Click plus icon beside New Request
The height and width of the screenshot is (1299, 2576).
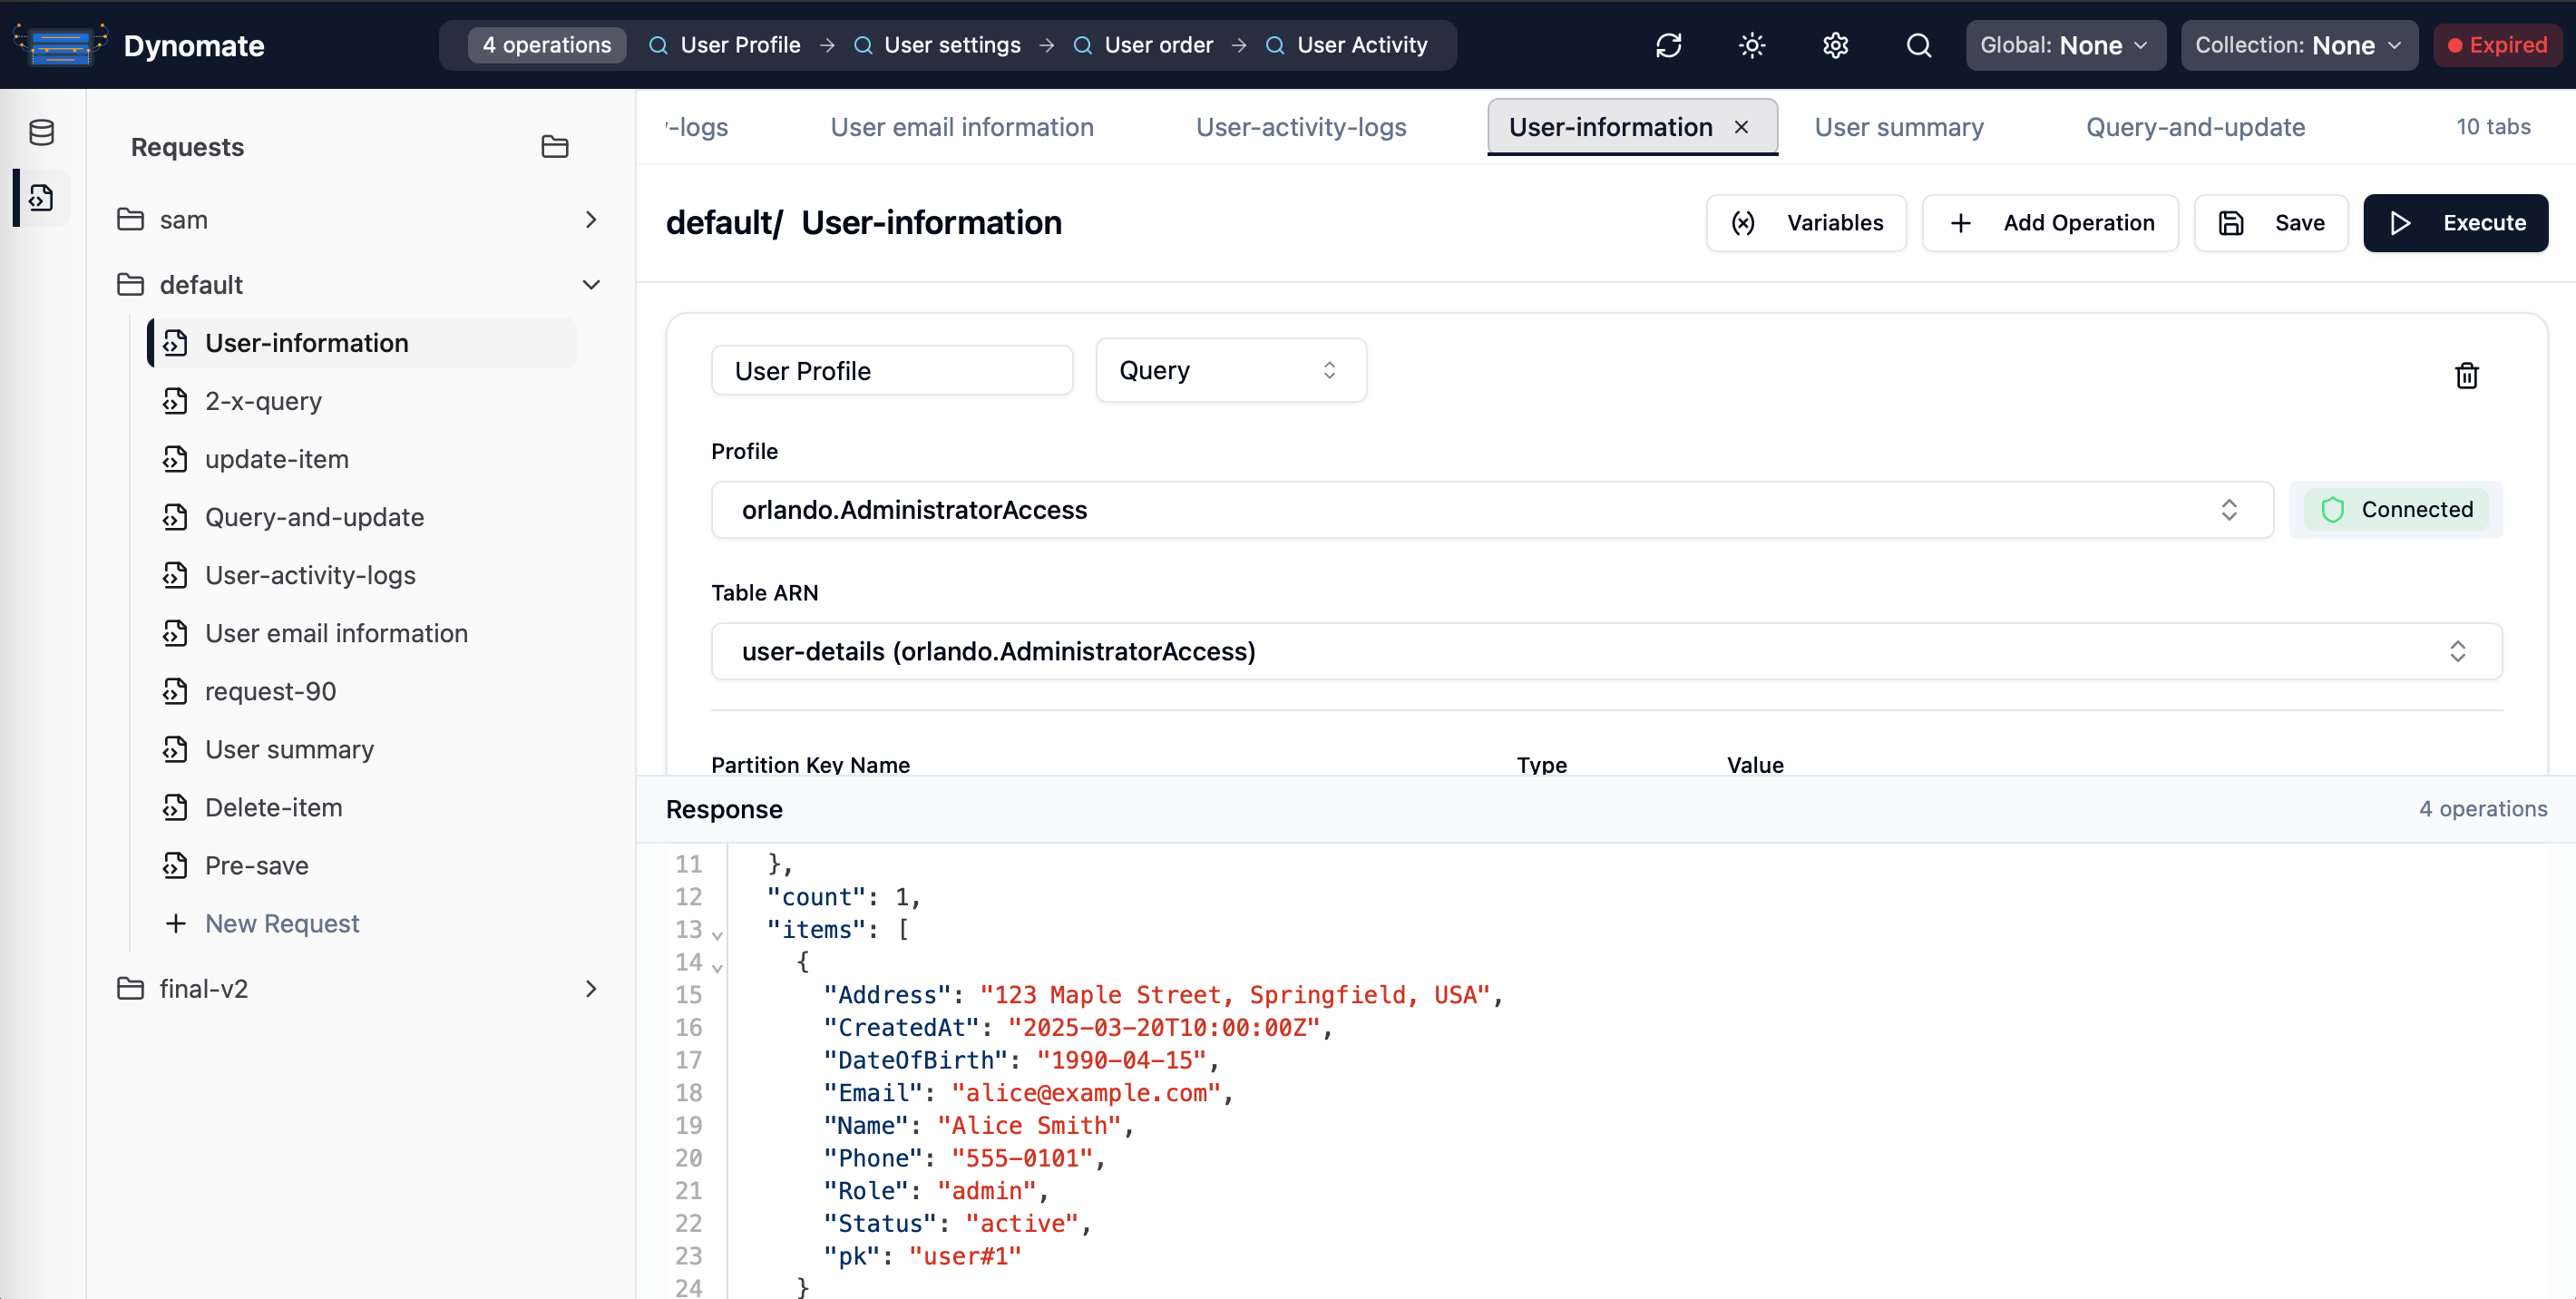(175, 923)
